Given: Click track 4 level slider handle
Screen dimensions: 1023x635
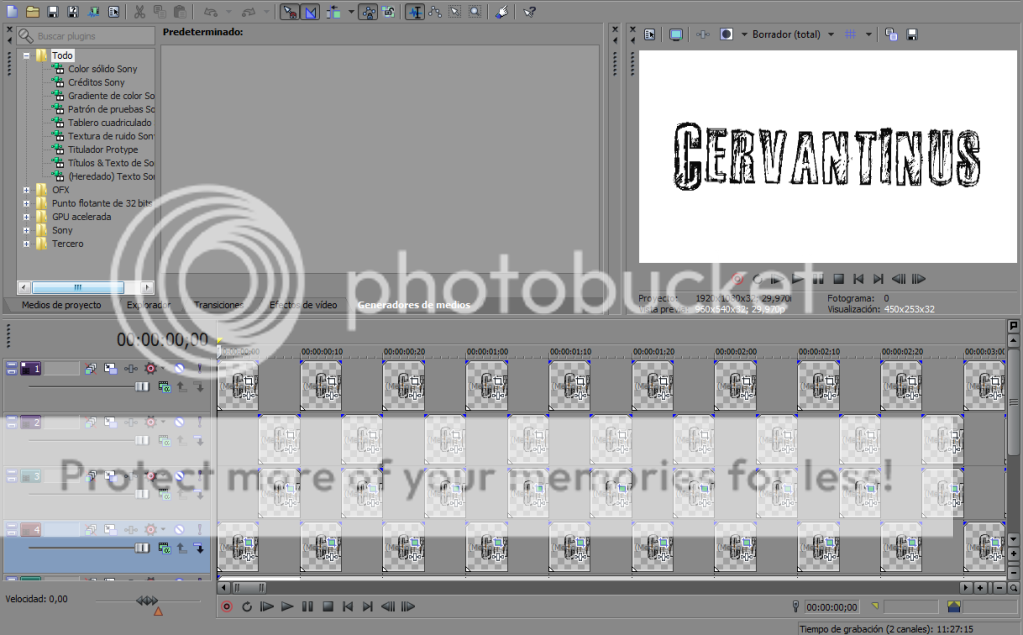Looking at the screenshot, I should click(x=142, y=548).
